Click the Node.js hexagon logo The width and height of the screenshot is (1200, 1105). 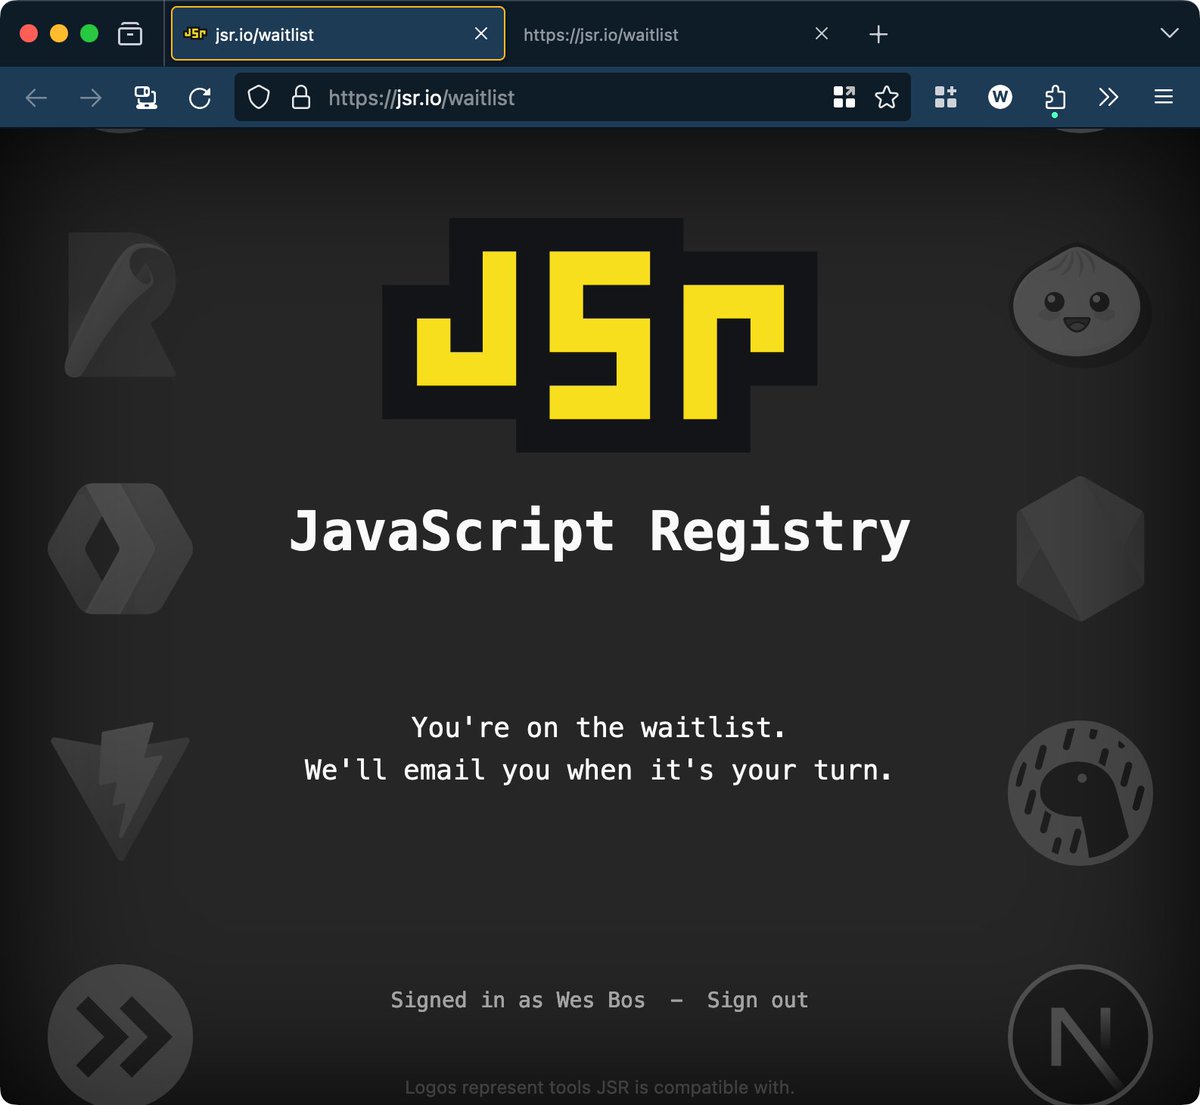[1080, 548]
